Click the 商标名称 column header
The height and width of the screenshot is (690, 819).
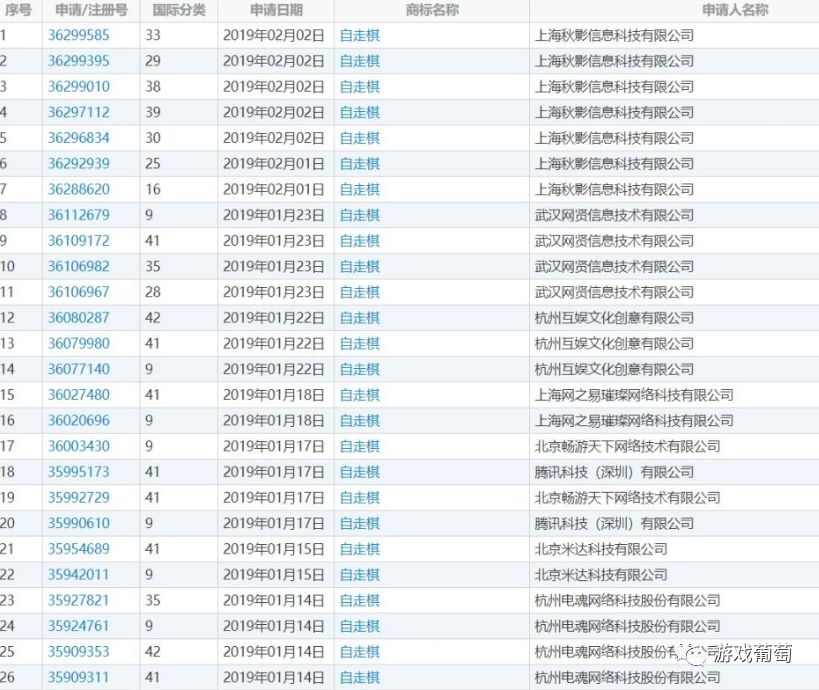432,10
